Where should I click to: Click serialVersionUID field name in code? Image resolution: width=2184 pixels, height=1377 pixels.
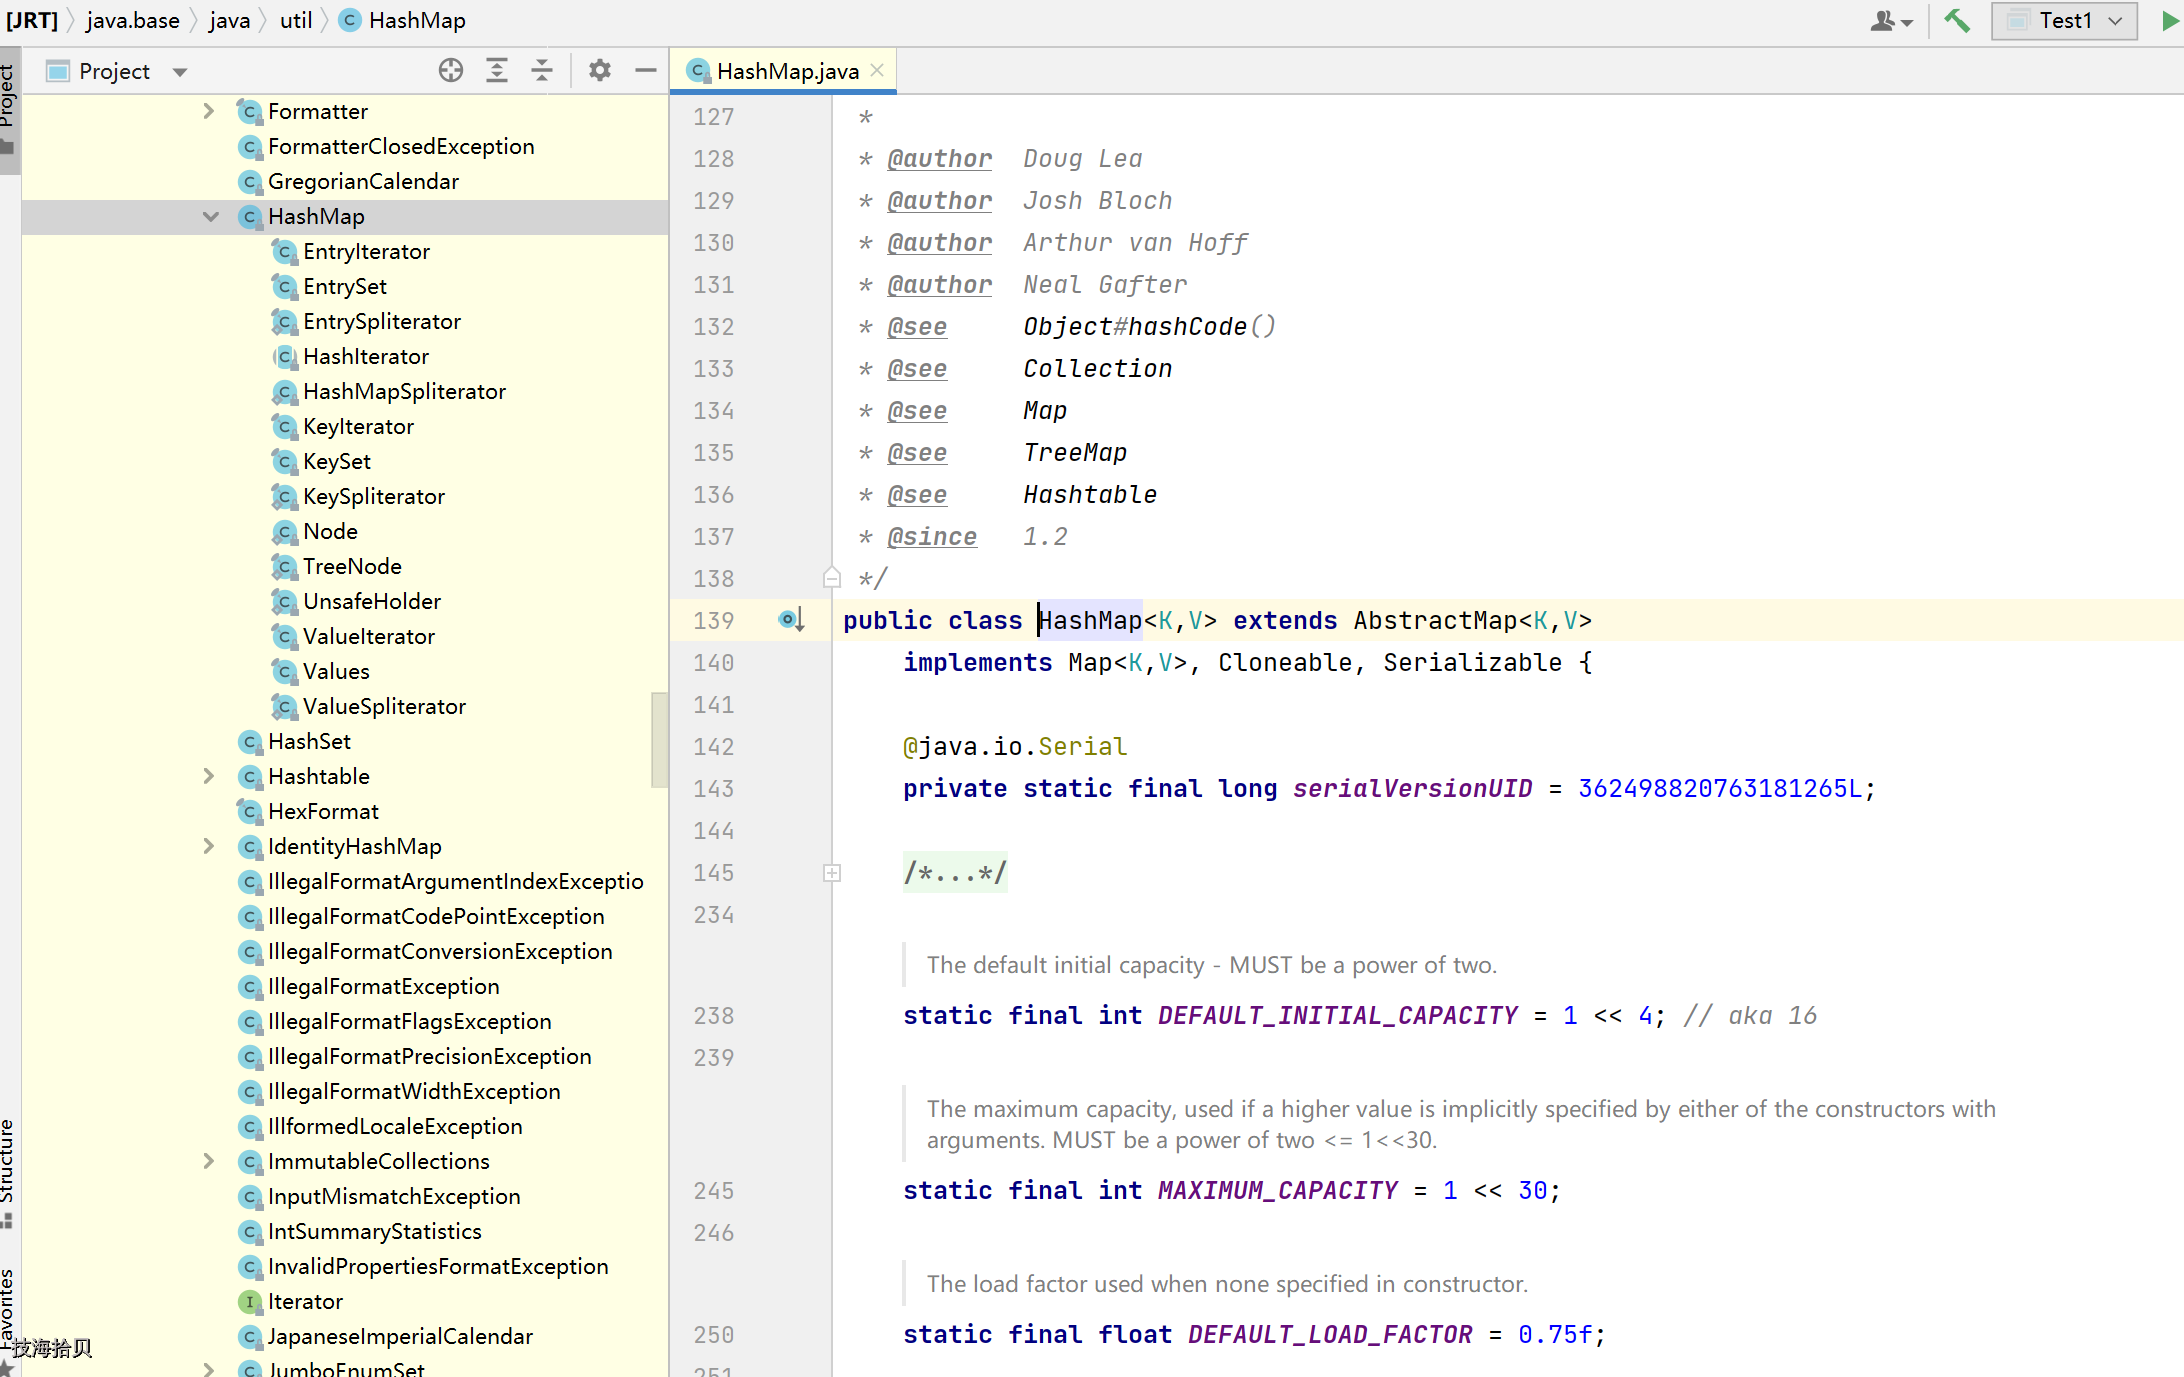click(x=1412, y=788)
